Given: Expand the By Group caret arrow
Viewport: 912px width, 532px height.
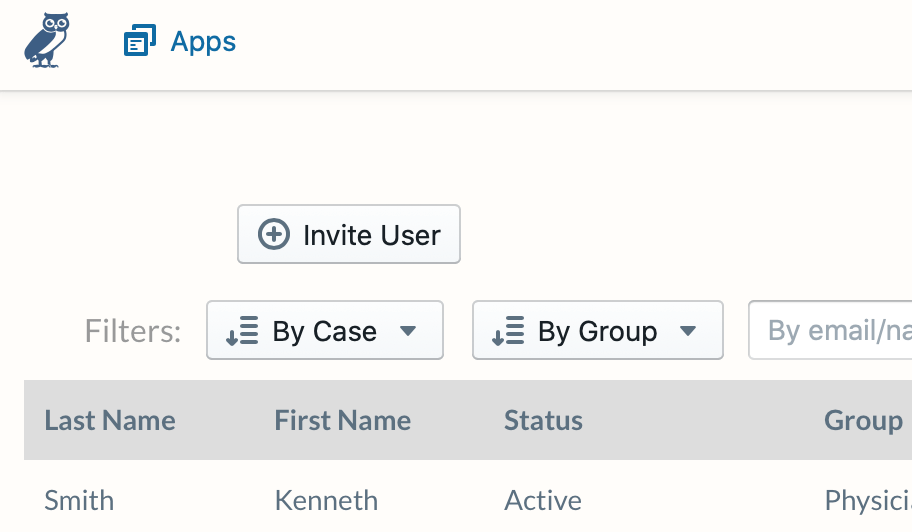Looking at the screenshot, I should click(x=688, y=331).
